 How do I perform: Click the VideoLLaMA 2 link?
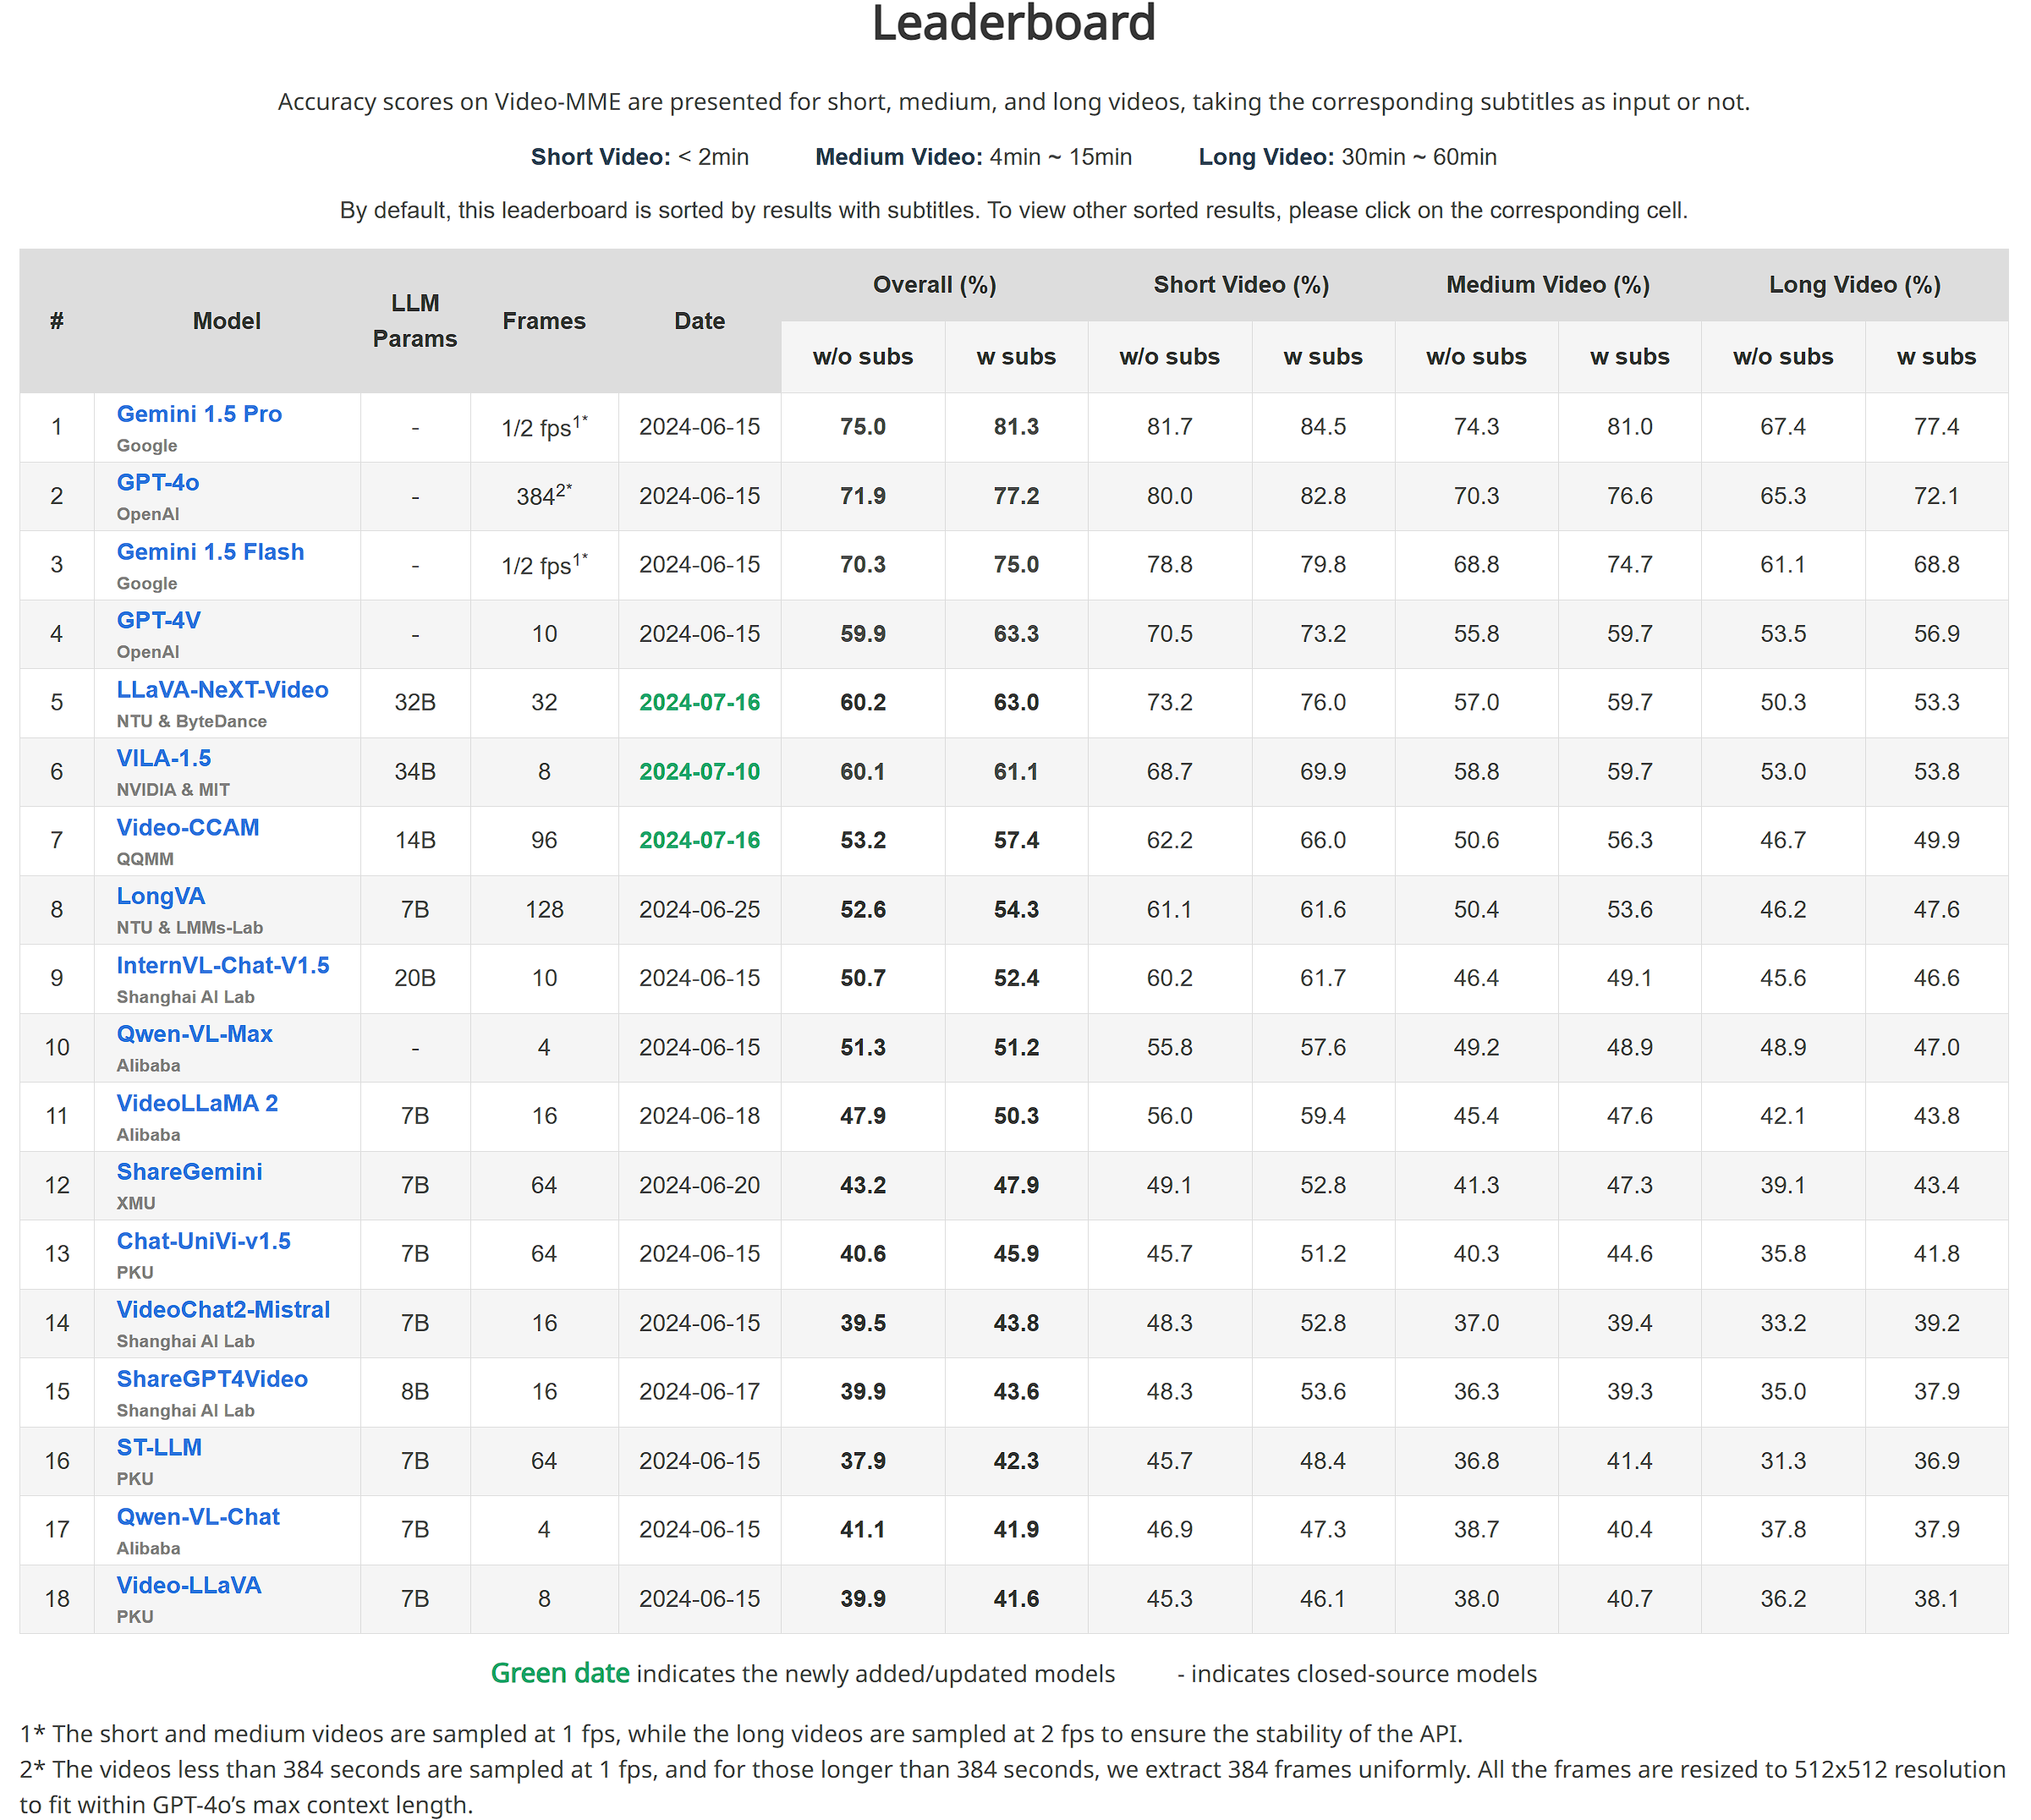point(197,1104)
